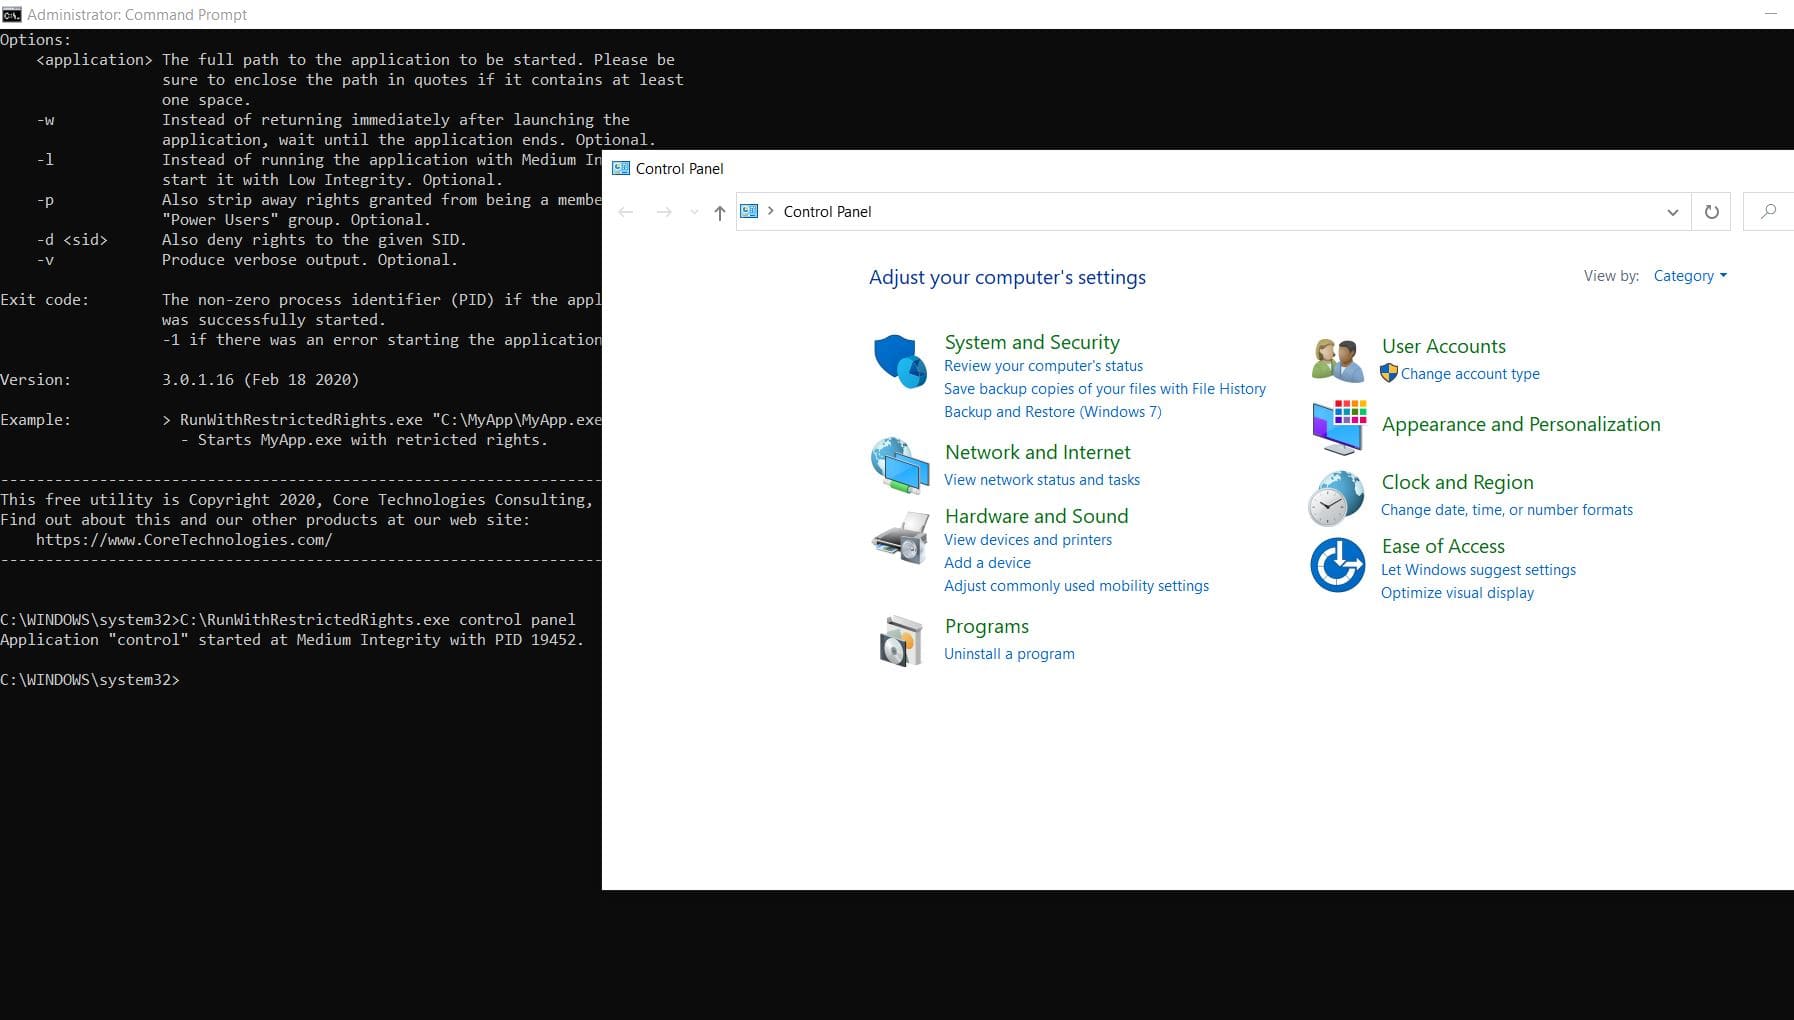Open the address bar history dropdown
Screen dimensions: 1794x1020
(x=1671, y=211)
